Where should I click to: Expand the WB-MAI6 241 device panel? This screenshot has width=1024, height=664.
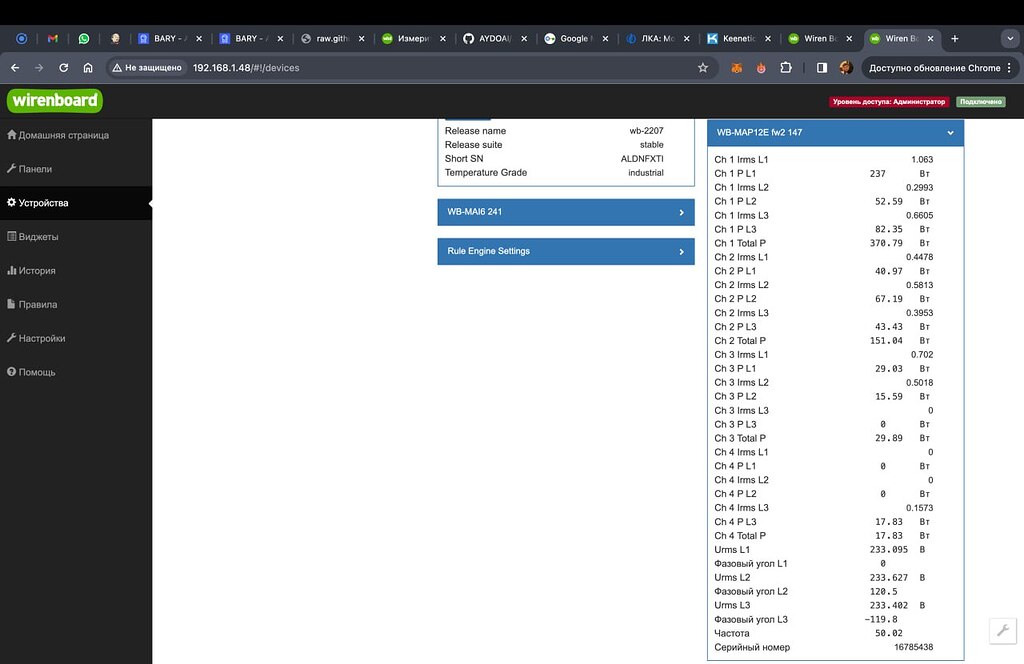(x=565, y=212)
